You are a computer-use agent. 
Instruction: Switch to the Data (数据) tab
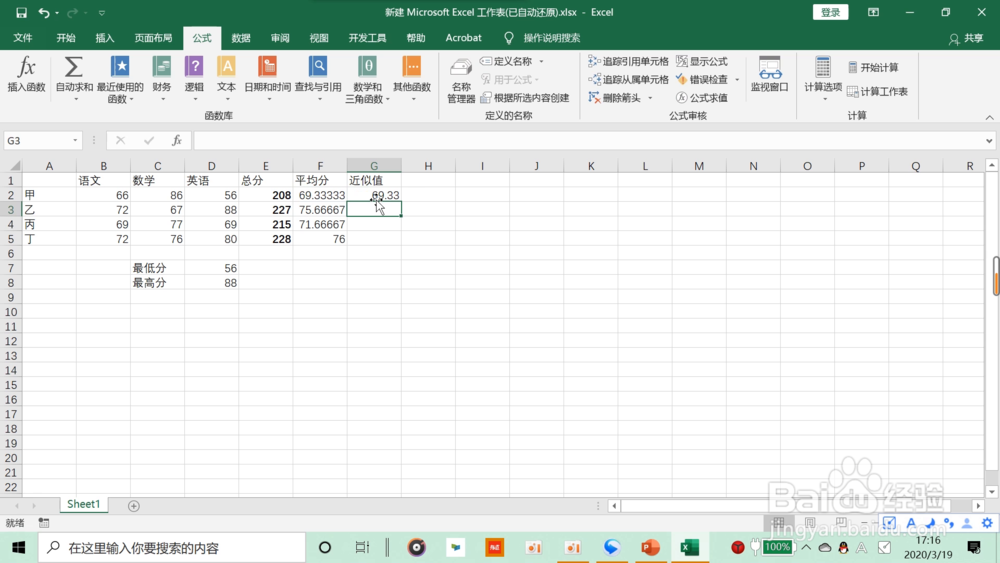pos(240,38)
